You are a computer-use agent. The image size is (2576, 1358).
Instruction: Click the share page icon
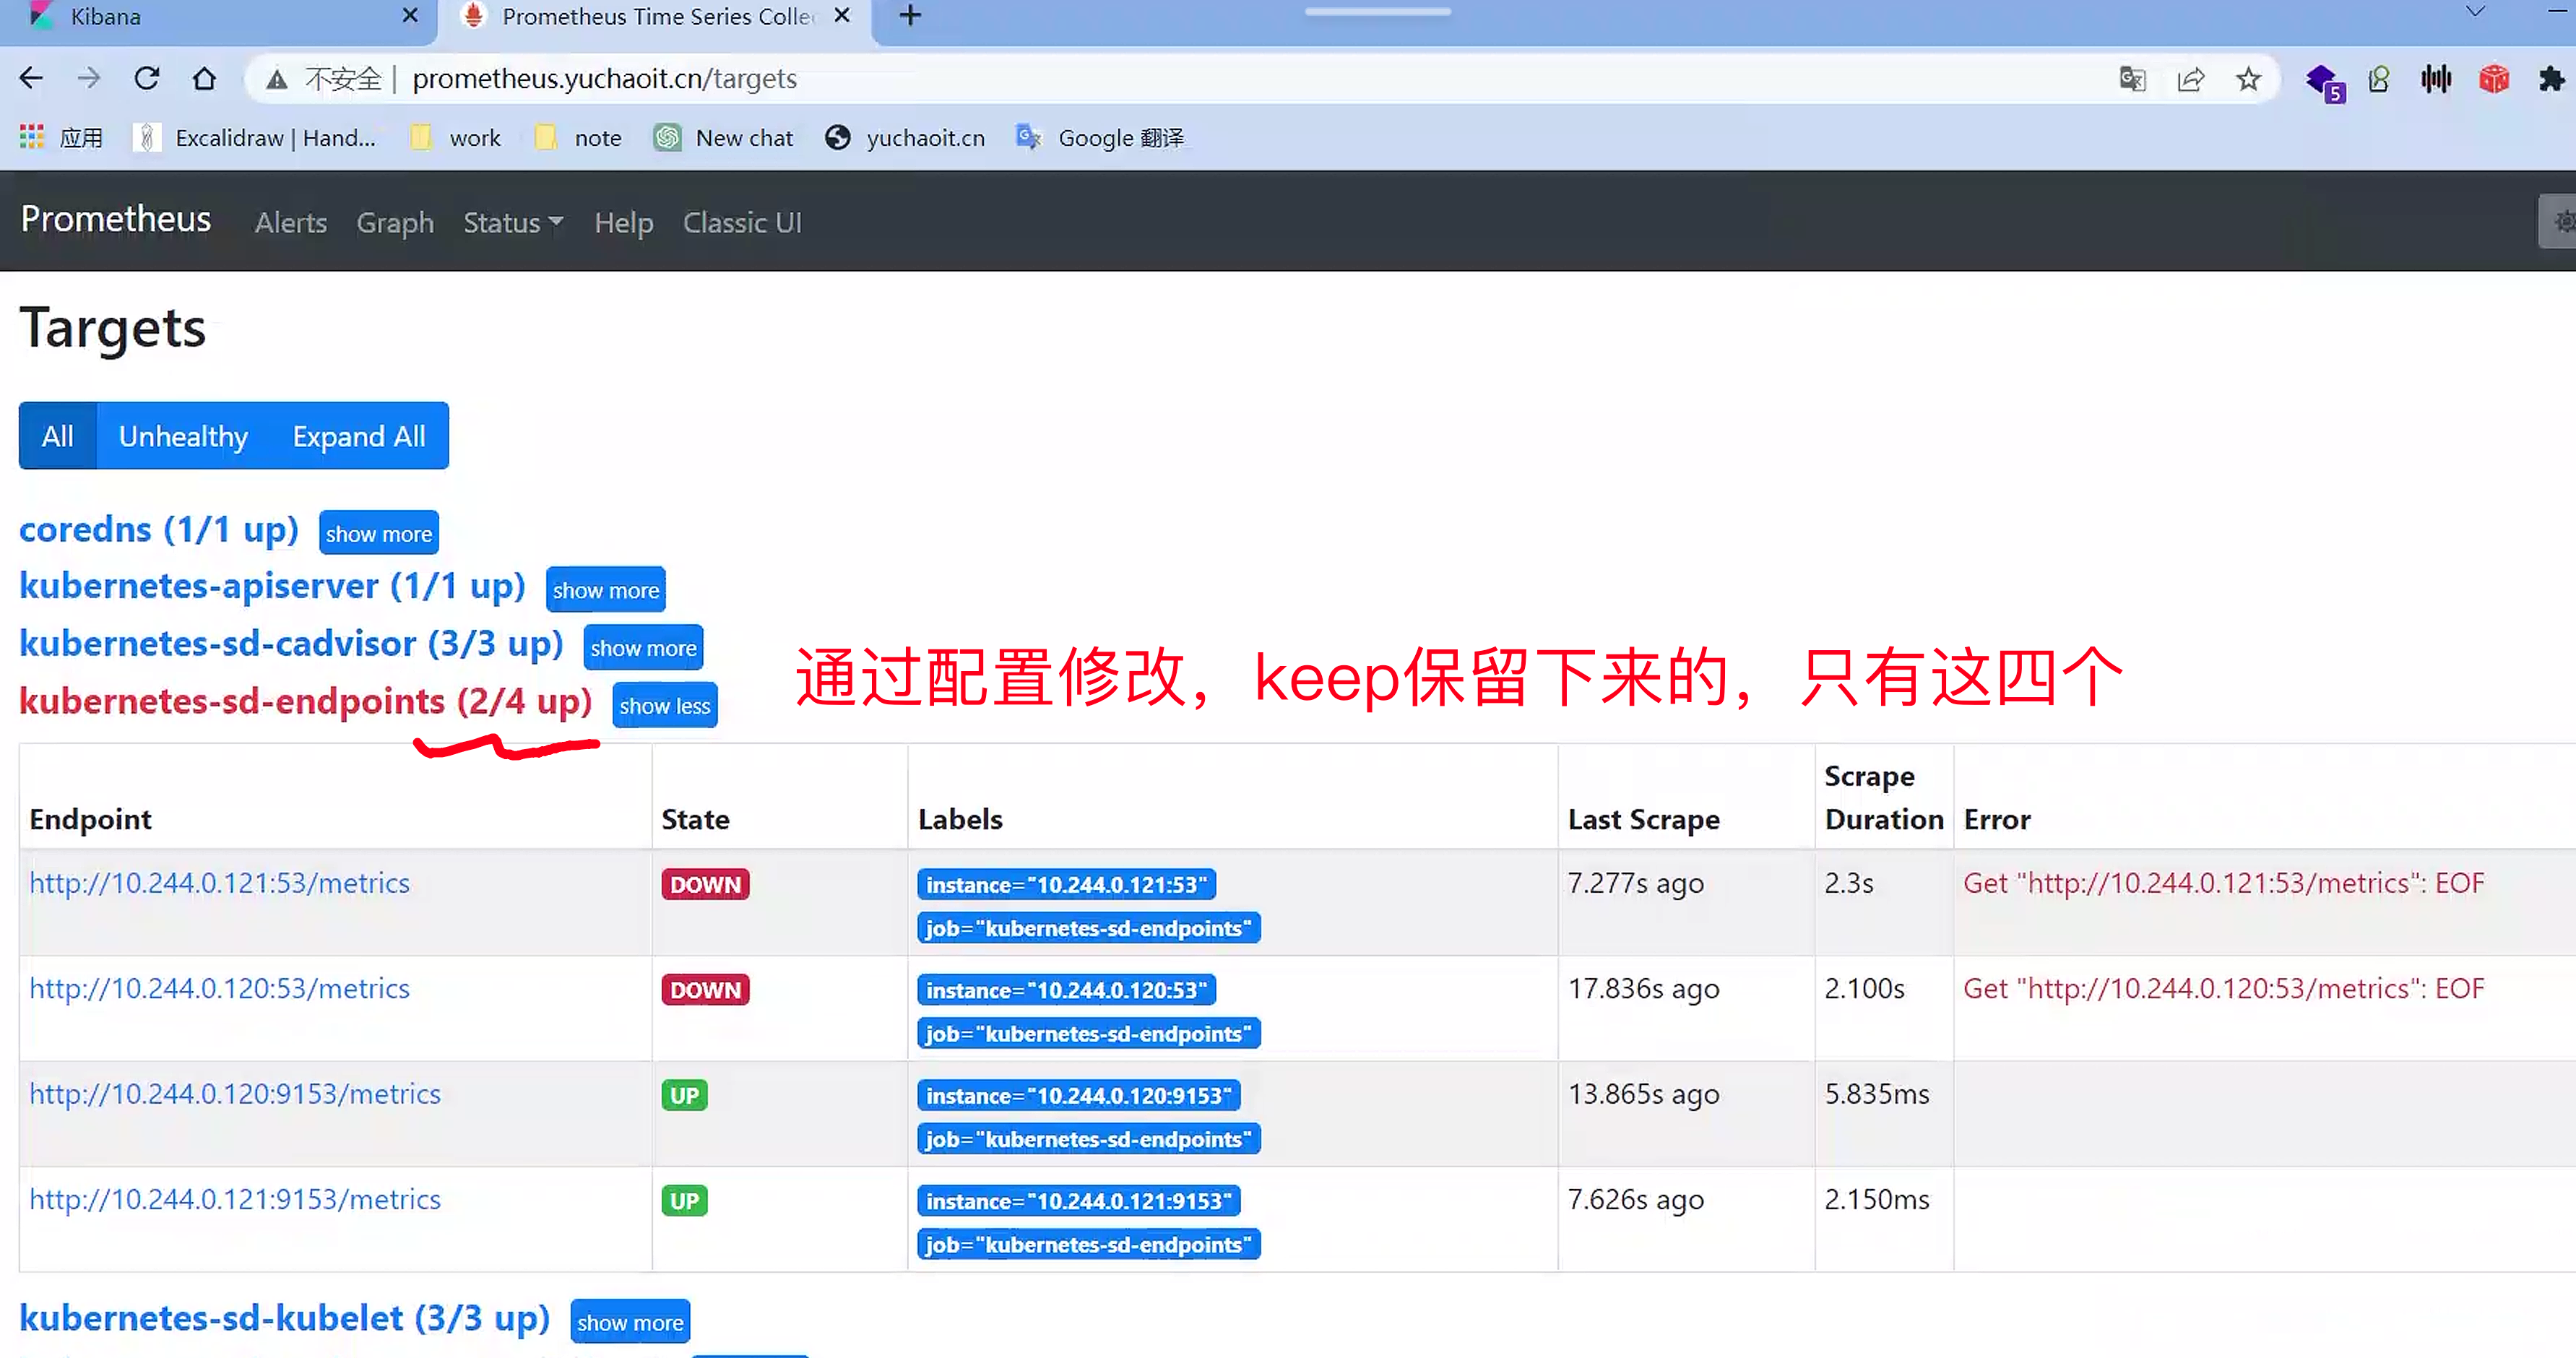(x=2190, y=79)
